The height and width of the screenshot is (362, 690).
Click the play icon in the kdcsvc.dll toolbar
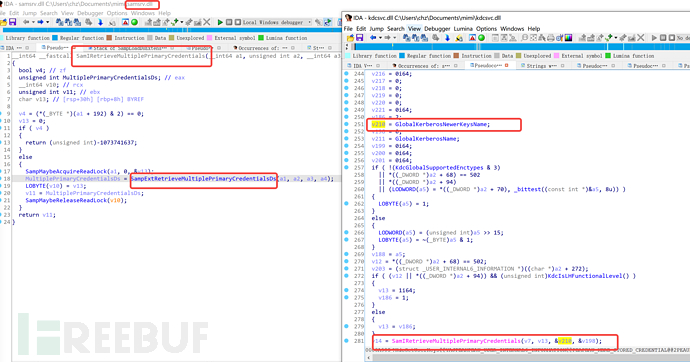(x=654, y=38)
